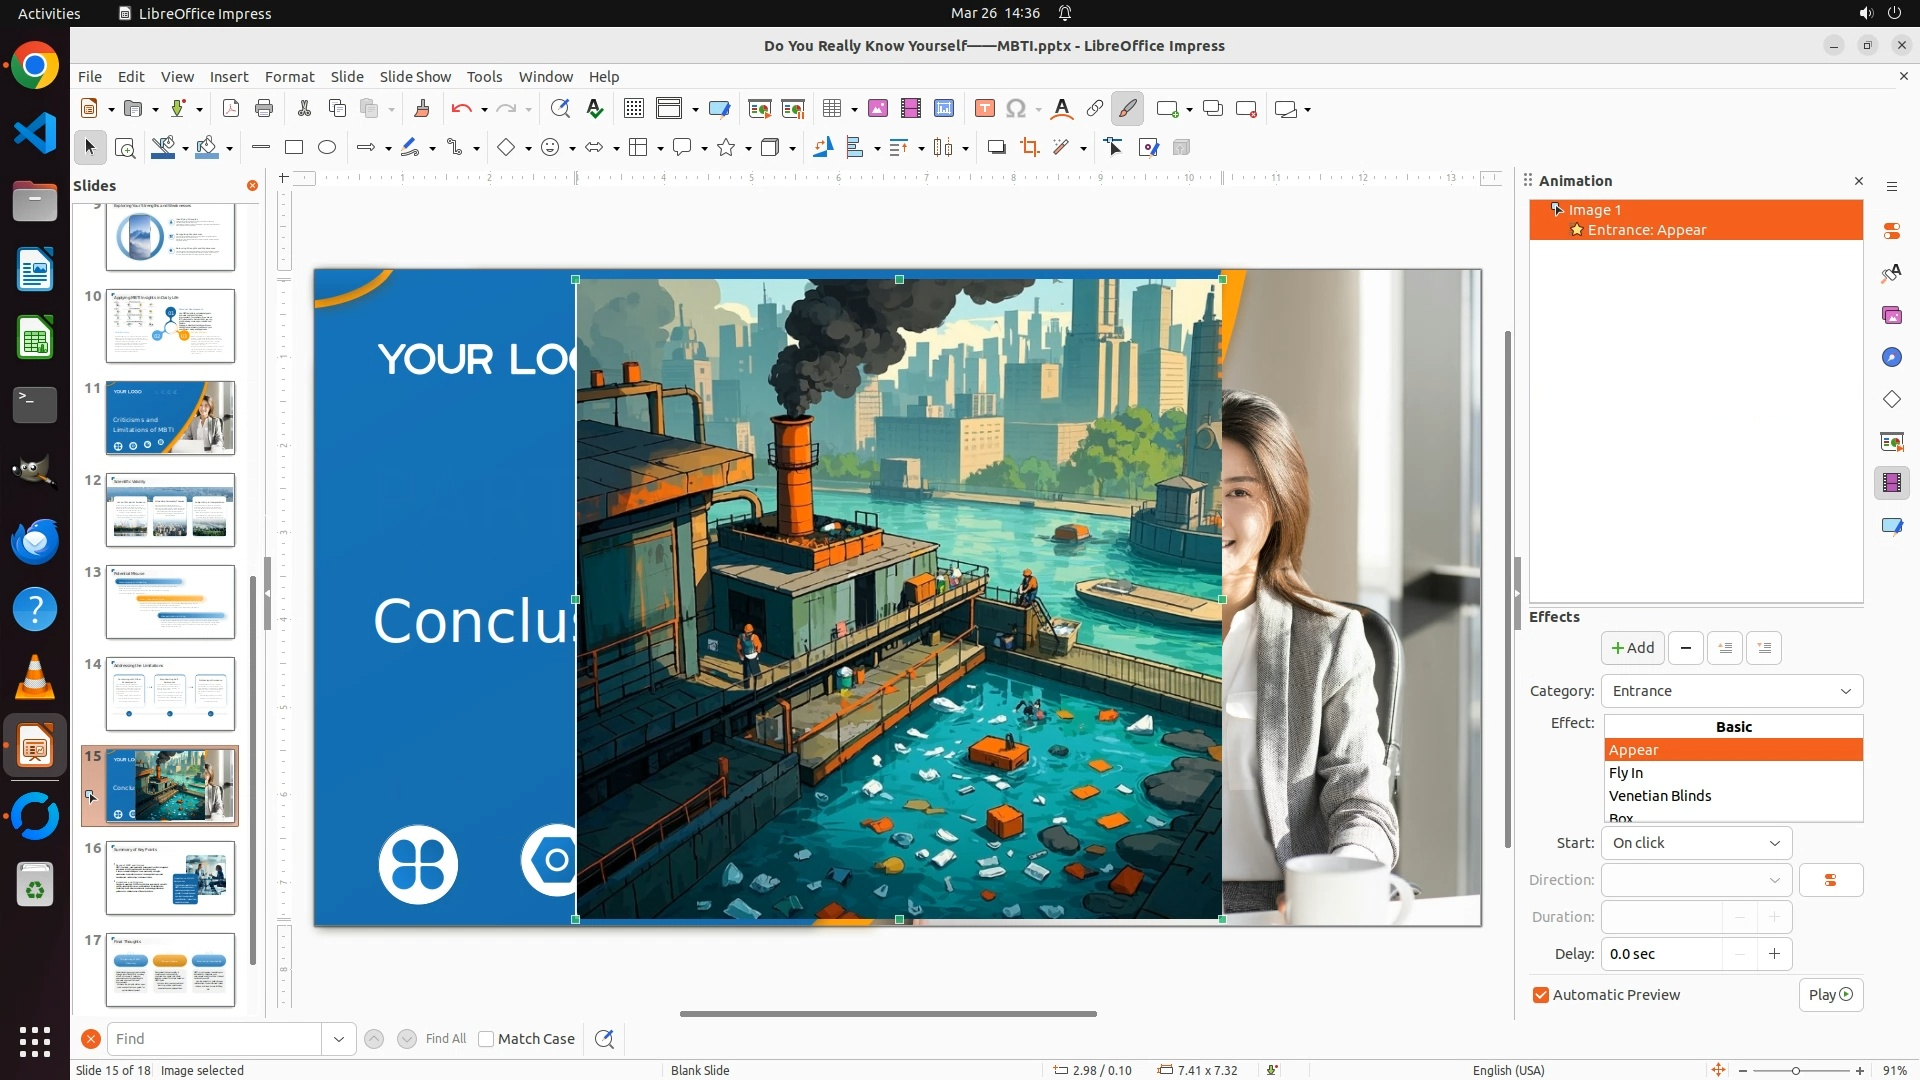
Task: Open the Start On click dropdown
Action: (1696, 843)
